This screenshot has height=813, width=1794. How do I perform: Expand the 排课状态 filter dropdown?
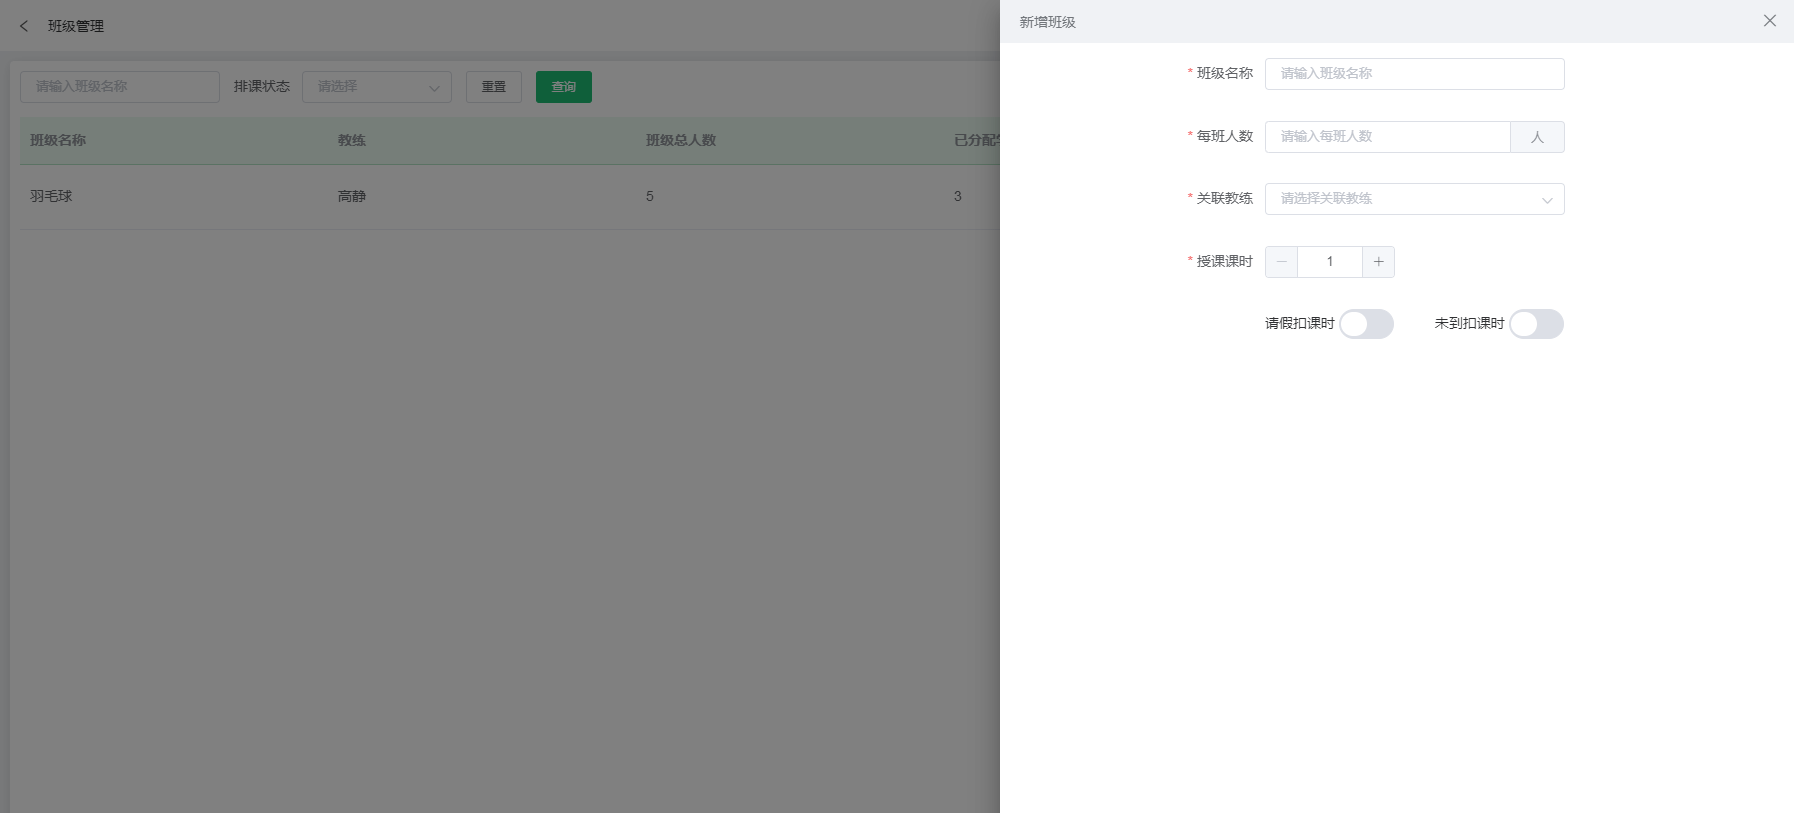tap(376, 87)
